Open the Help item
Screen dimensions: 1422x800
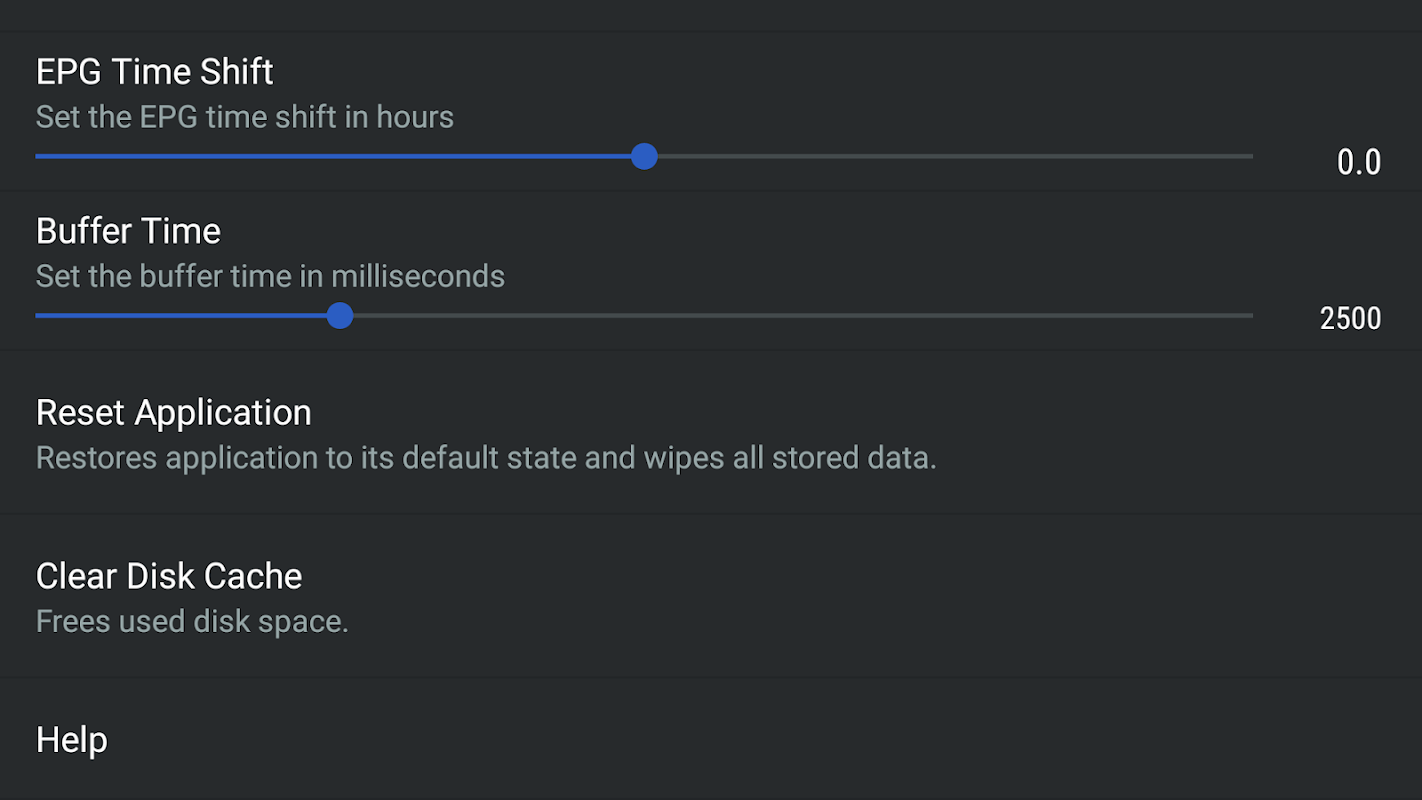point(72,740)
